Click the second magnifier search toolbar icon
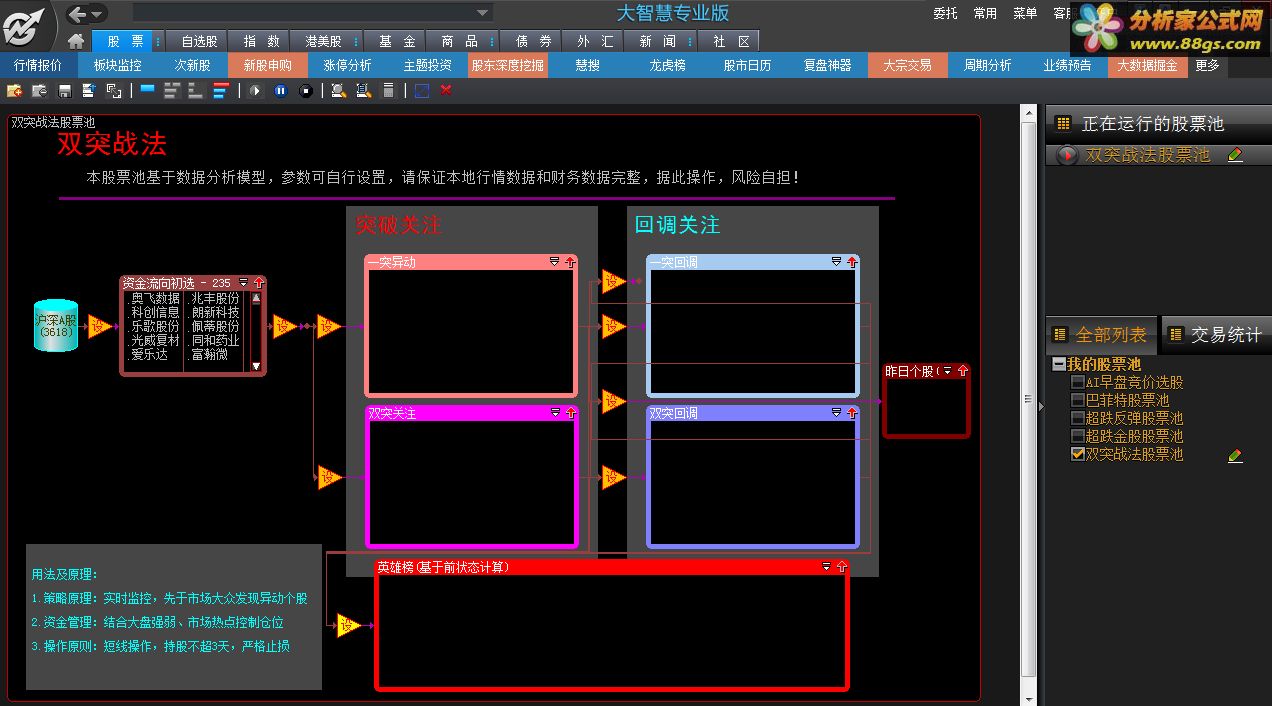This screenshot has height=706, width=1272. [363, 91]
